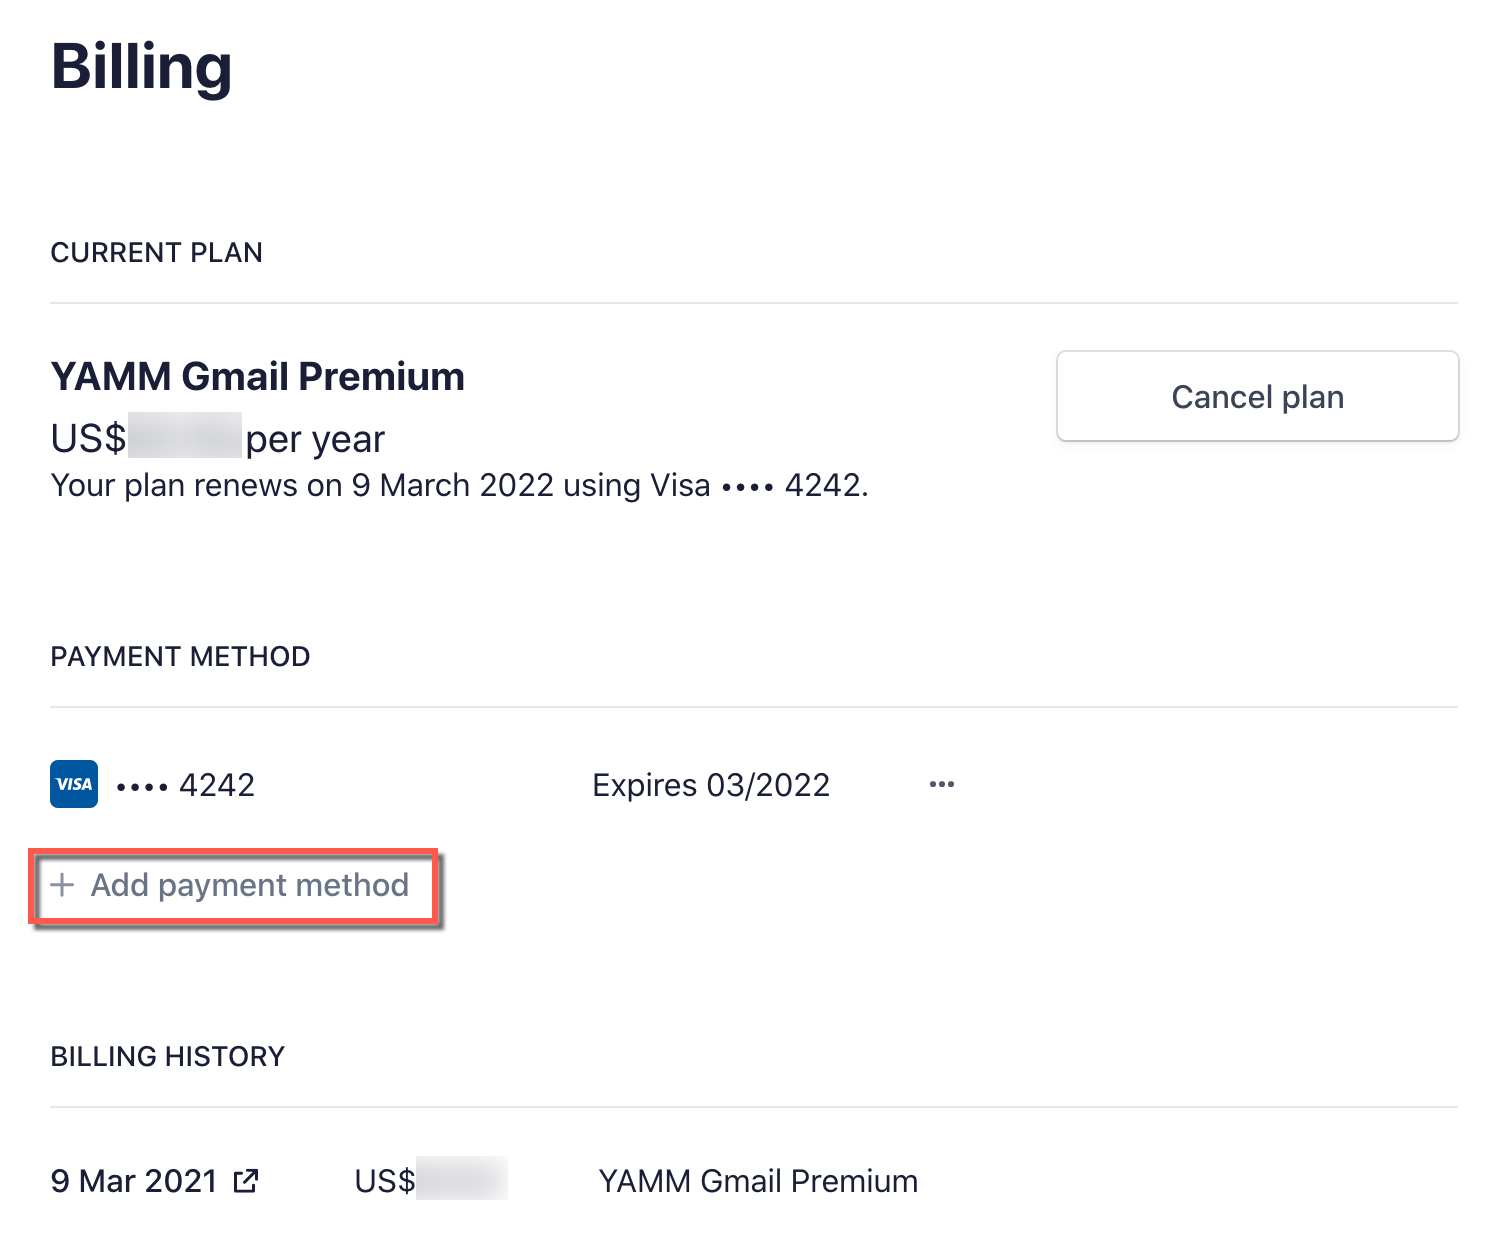The image size is (1512, 1254).
Task: Click the PAYMENT METHOD section header
Action: pyautogui.click(x=181, y=656)
